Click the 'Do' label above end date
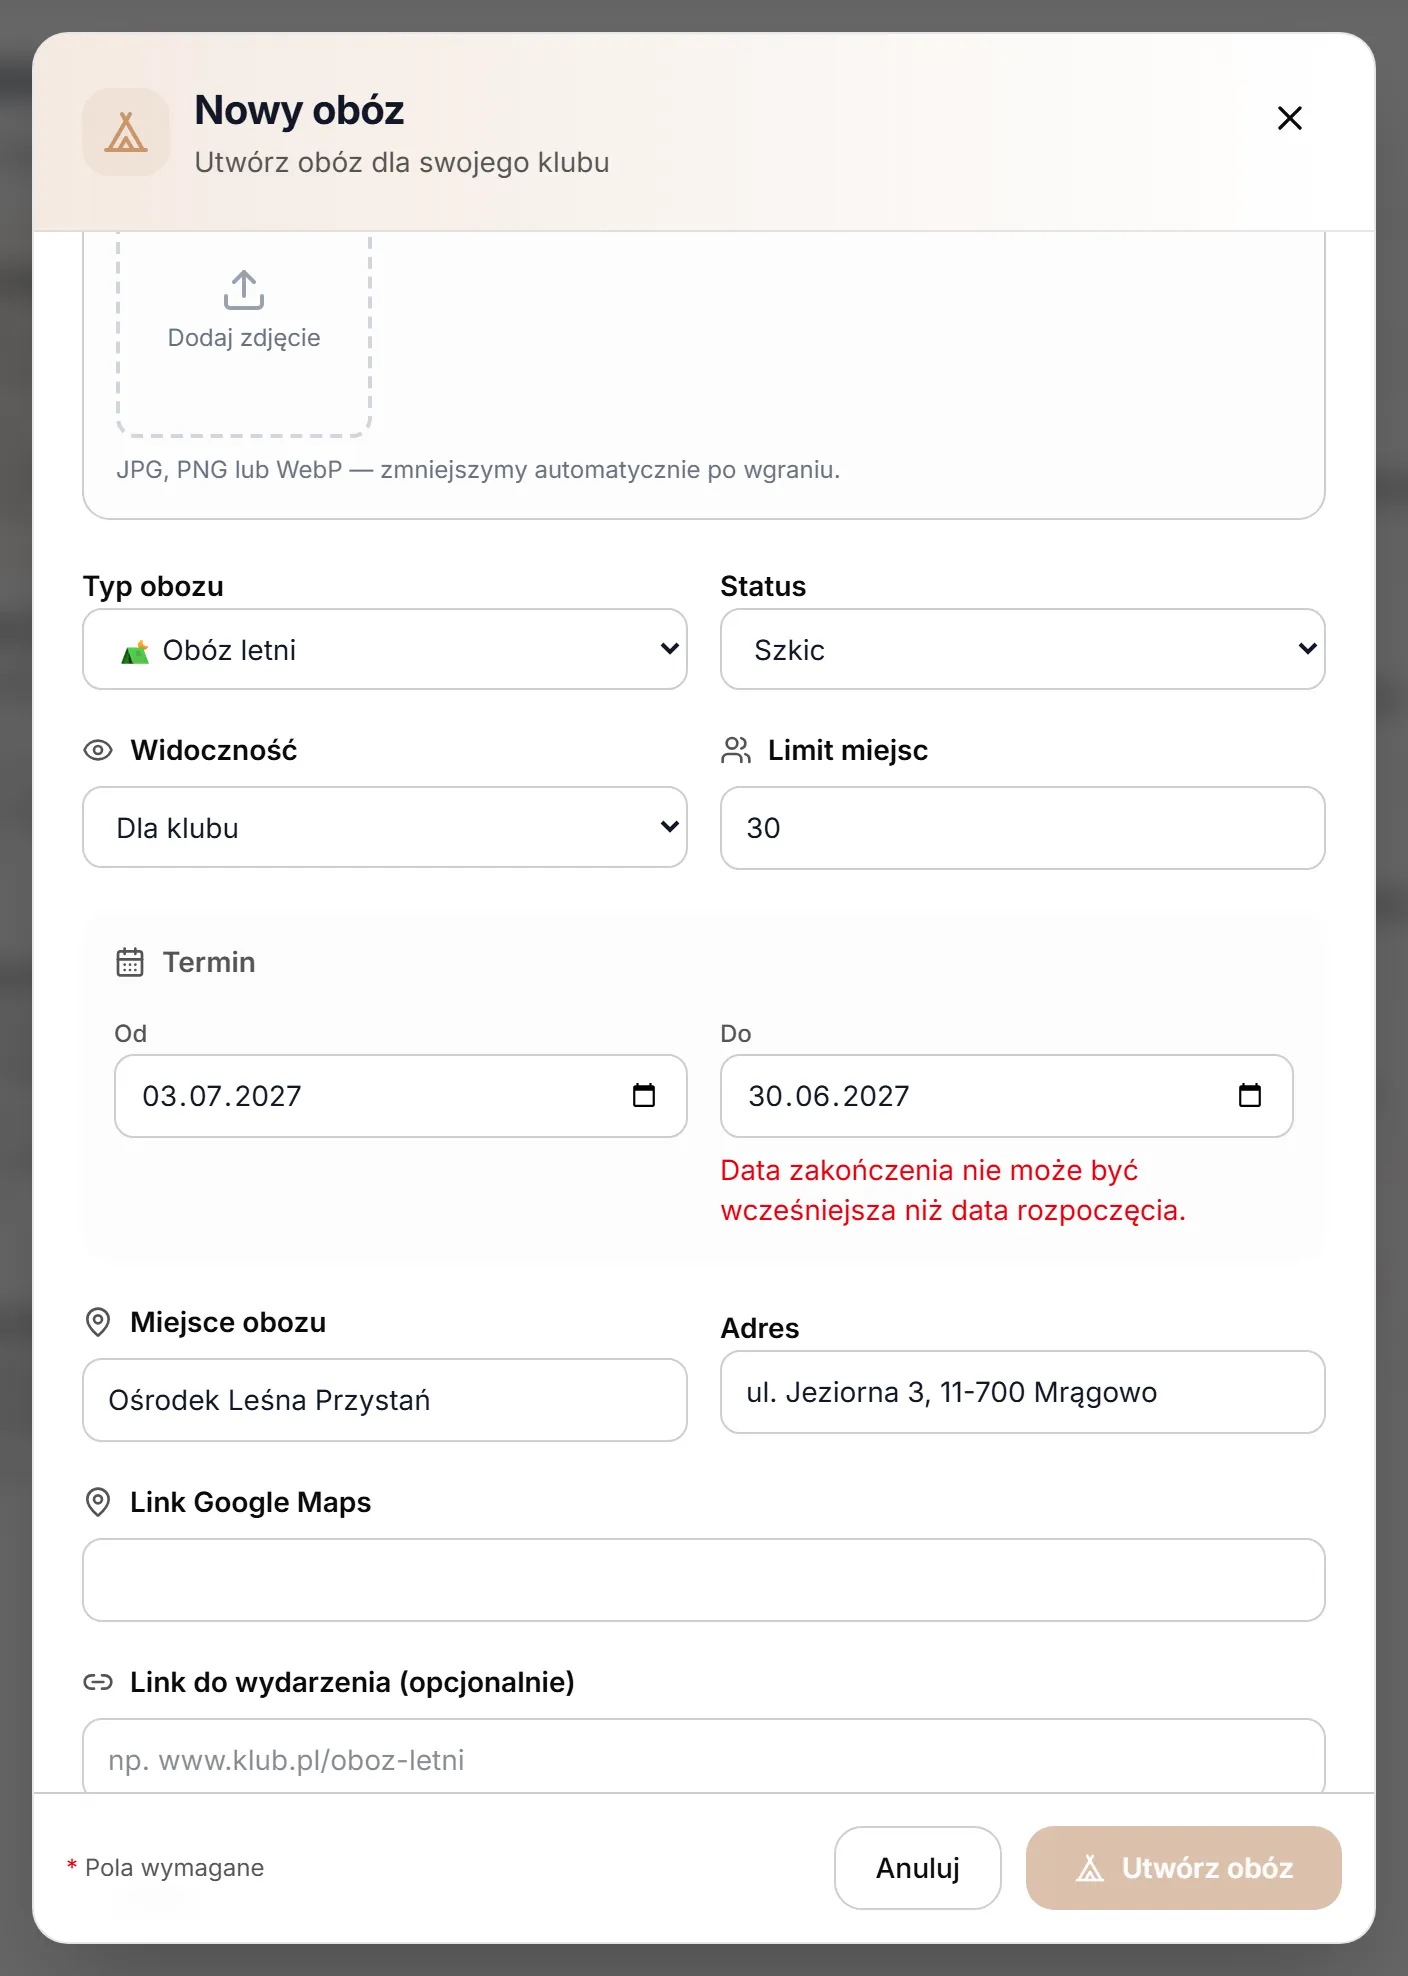 736,1033
